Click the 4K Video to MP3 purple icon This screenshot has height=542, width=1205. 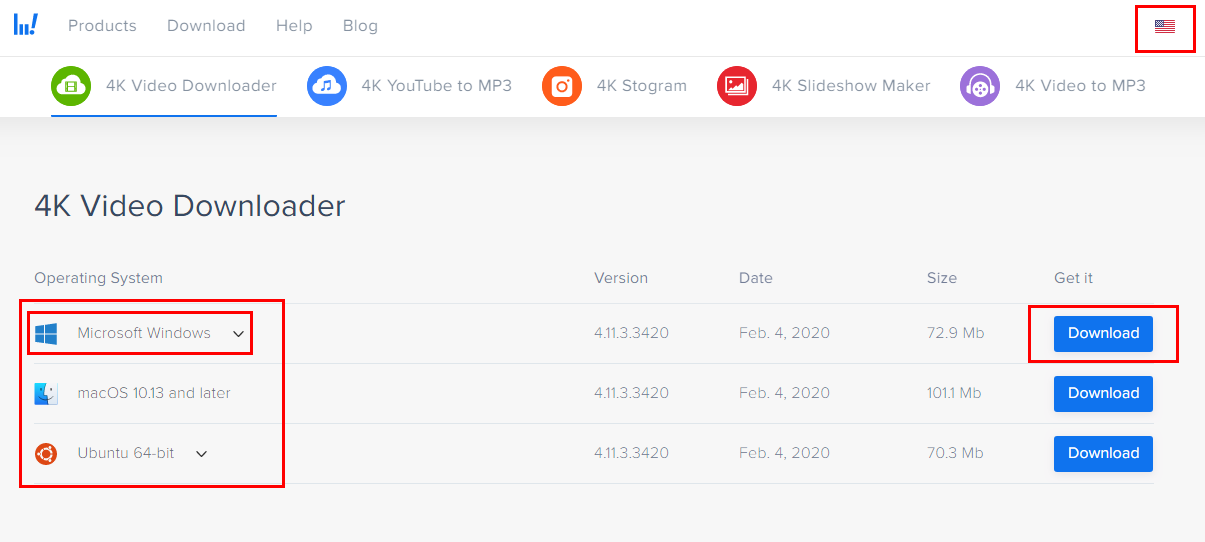980,86
